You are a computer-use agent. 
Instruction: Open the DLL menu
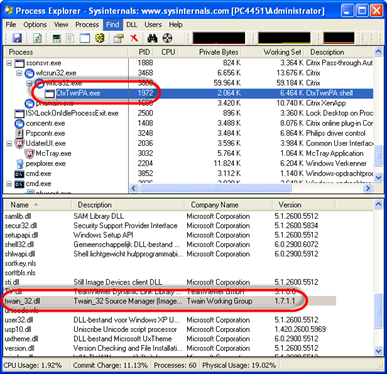pyautogui.click(x=131, y=25)
